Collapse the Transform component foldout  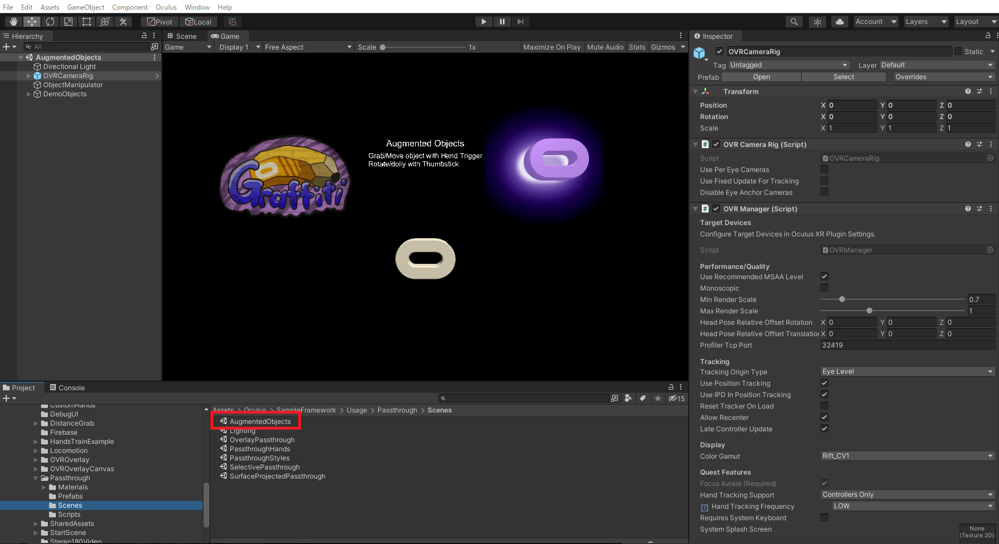[x=696, y=92]
